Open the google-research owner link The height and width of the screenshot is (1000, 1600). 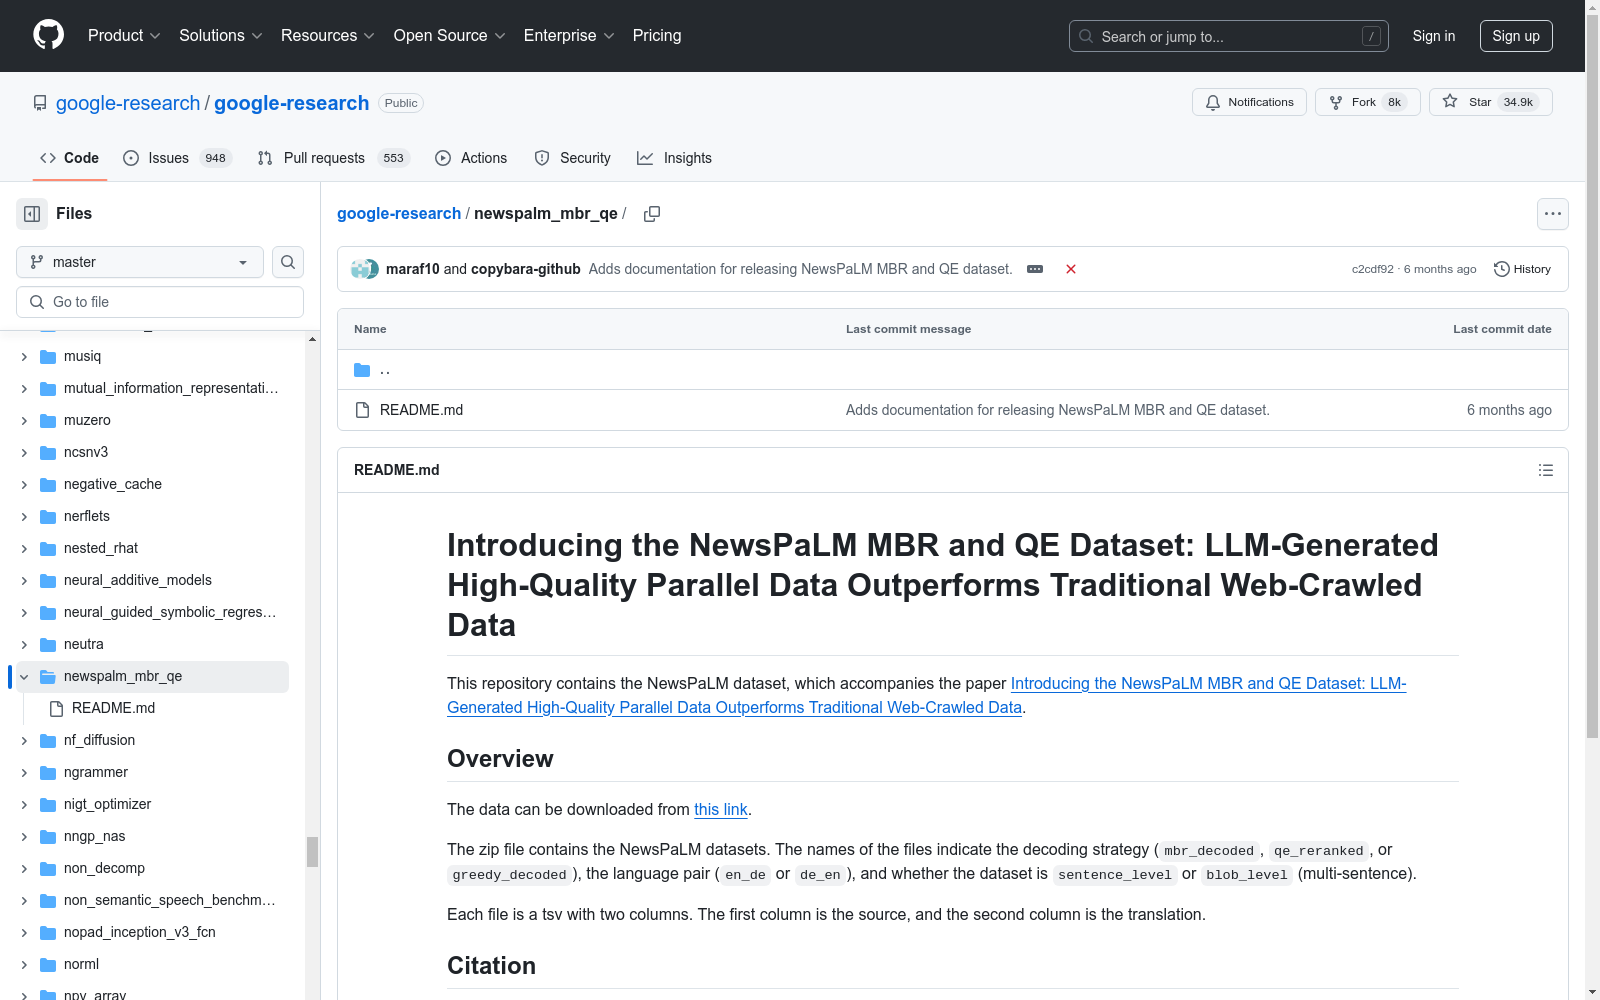coord(128,103)
